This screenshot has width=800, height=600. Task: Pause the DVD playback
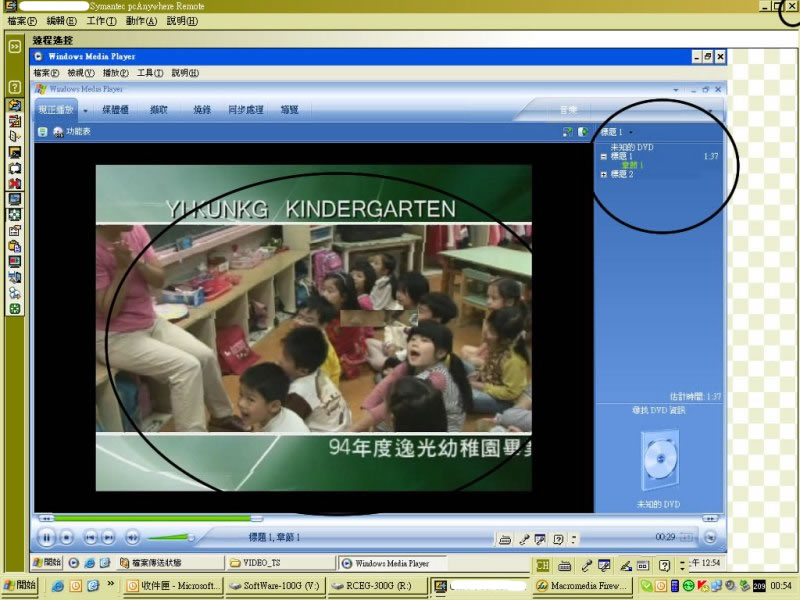(46, 537)
